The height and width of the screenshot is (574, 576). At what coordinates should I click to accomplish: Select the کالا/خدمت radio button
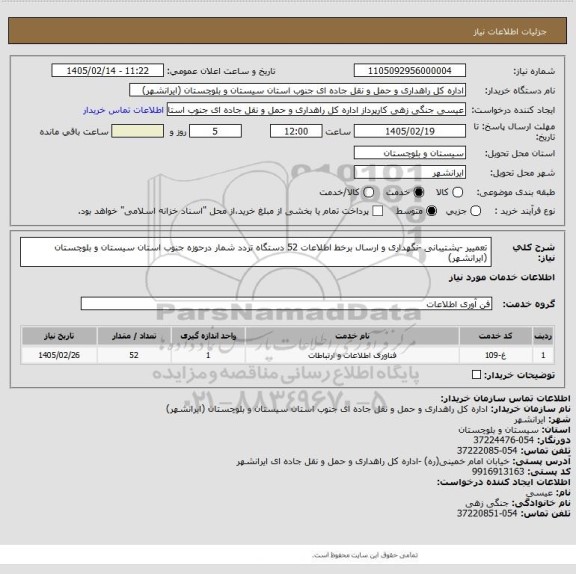[368, 192]
